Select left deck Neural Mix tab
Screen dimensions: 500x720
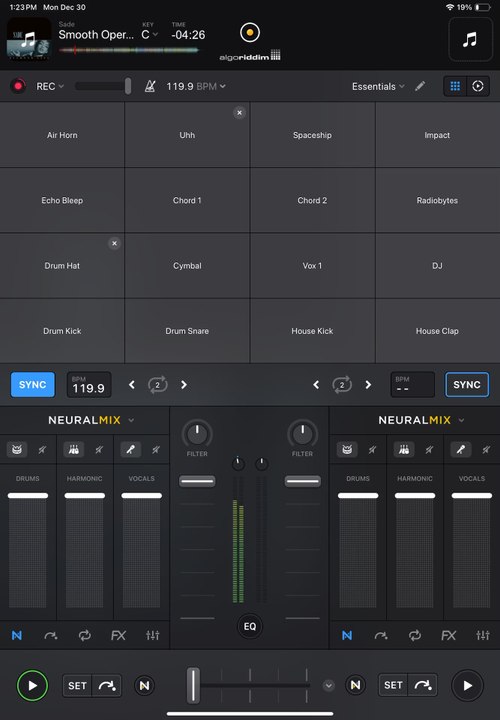[x=17, y=635]
